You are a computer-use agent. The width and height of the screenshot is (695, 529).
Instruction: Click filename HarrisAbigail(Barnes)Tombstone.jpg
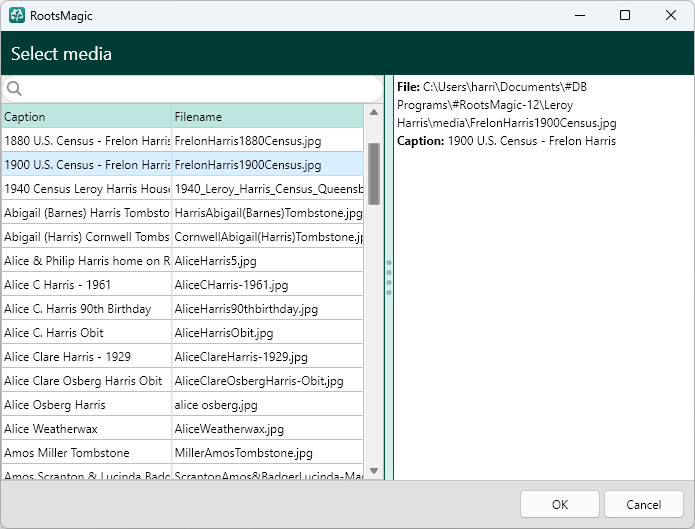point(269,213)
